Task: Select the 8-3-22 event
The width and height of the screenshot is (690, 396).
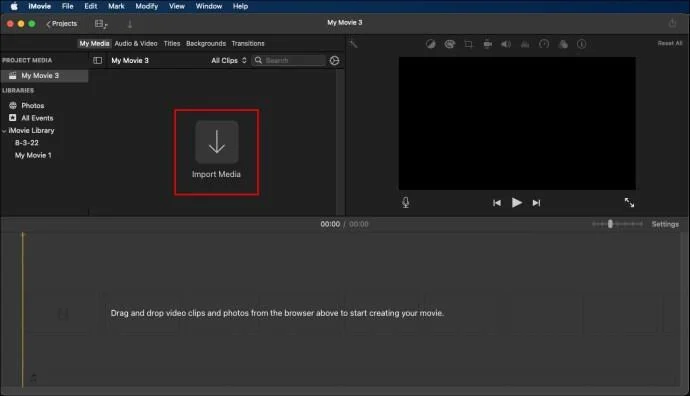Action: 26,143
